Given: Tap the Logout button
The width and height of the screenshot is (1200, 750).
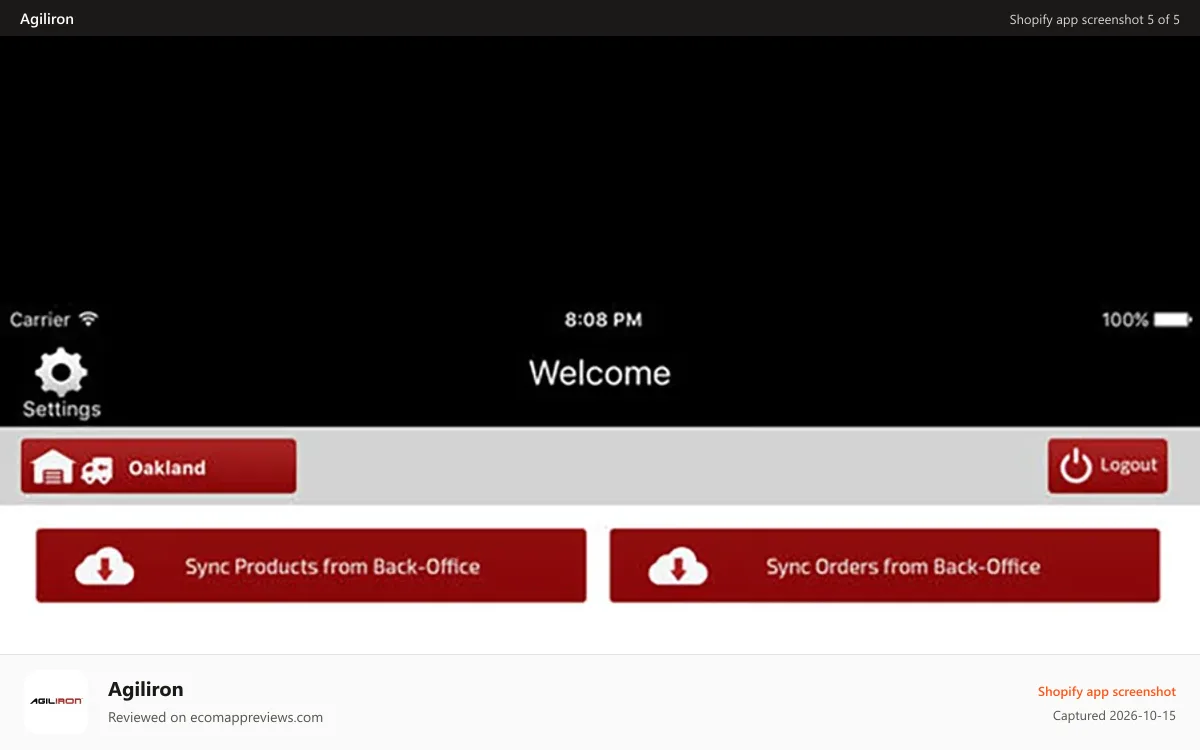Looking at the screenshot, I should point(1107,466).
